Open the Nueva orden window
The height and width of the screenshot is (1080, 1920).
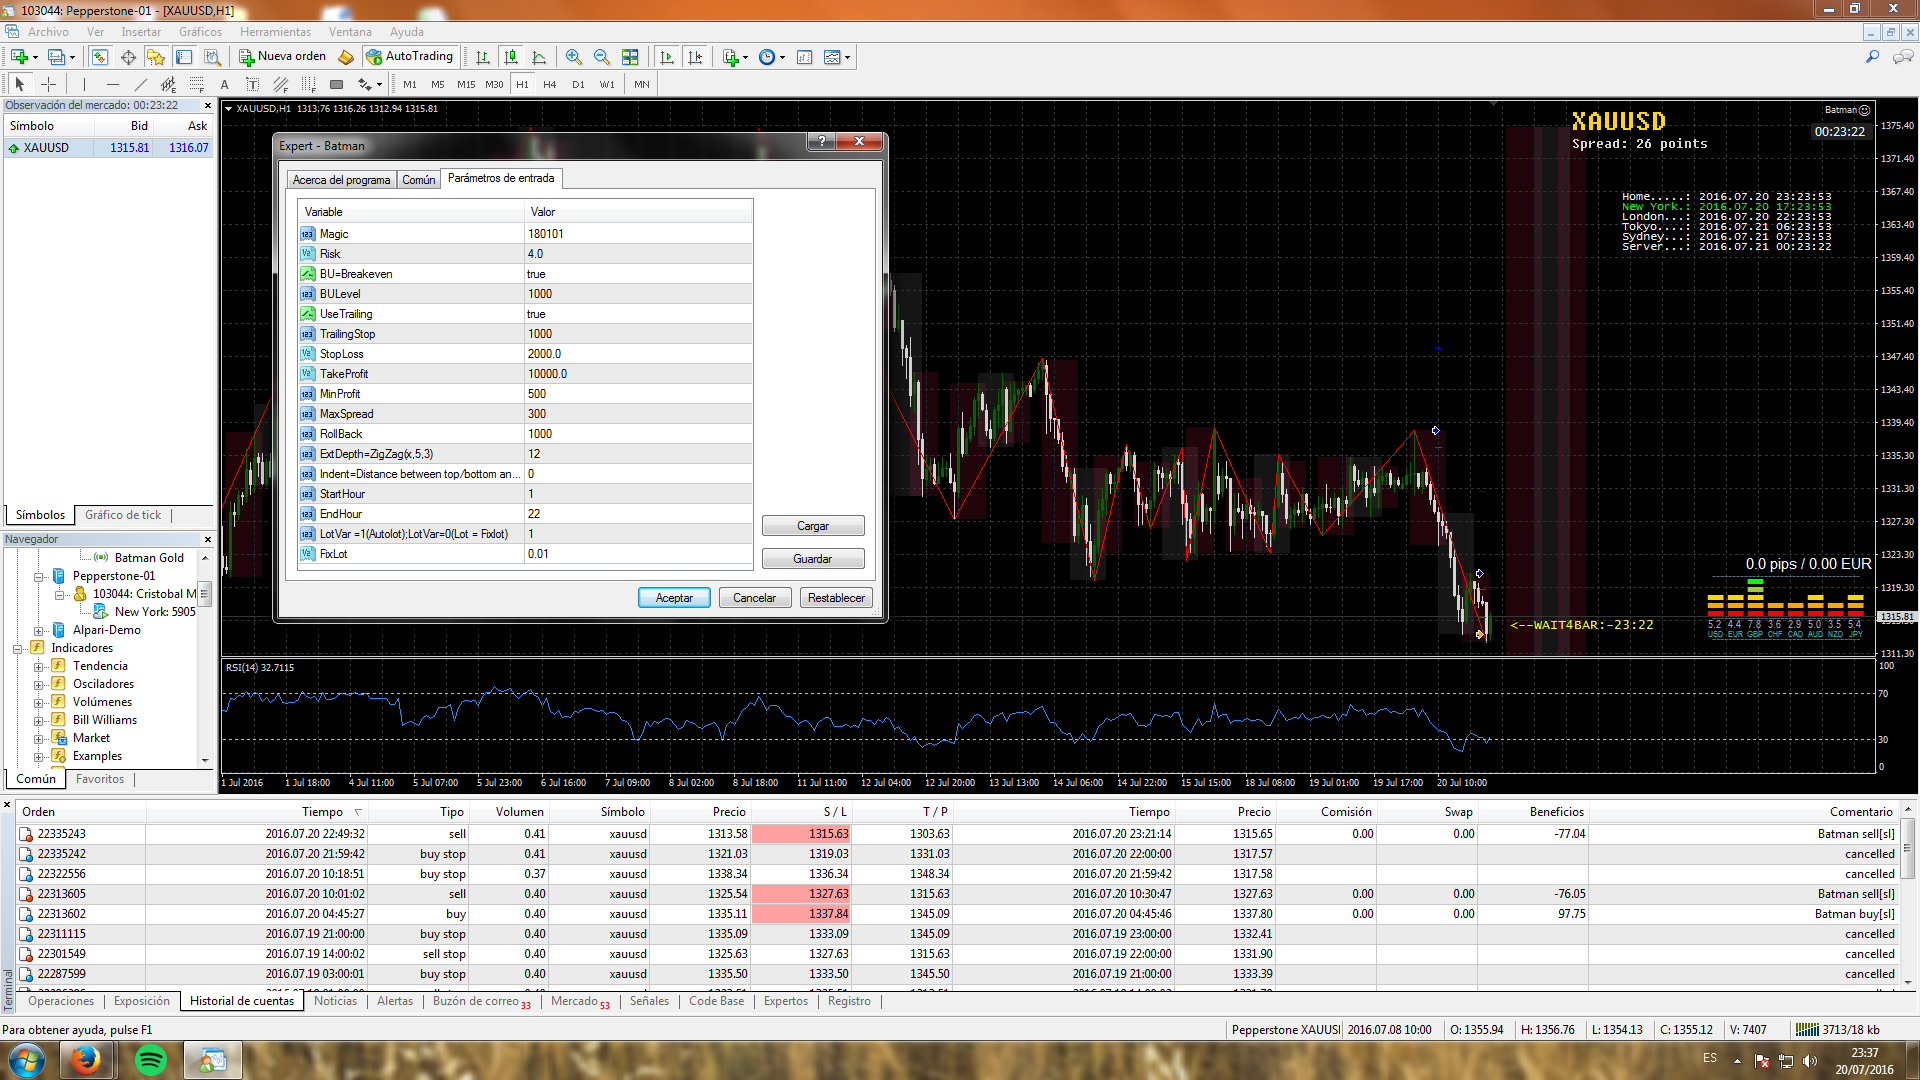(283, 57)
